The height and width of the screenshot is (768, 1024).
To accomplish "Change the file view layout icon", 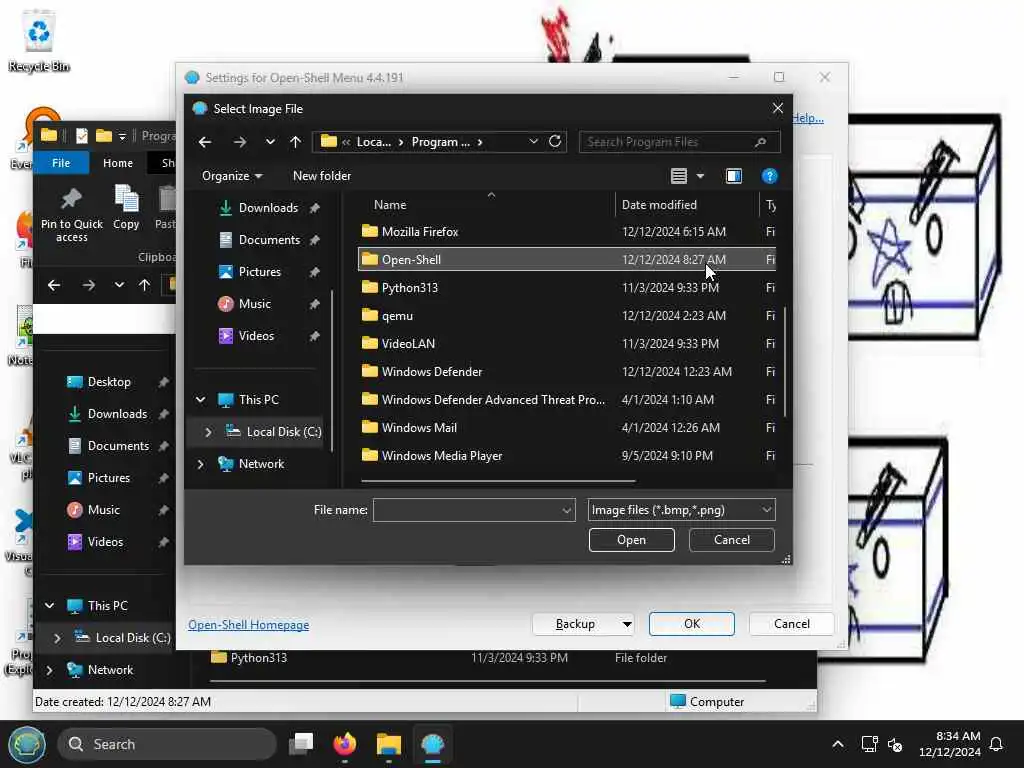I will click(679, 176).
